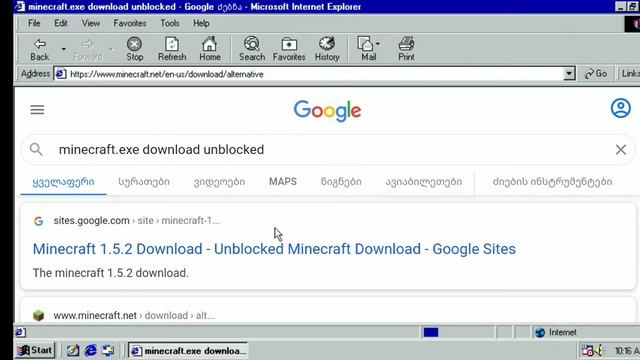The height and width of the screenshot is (360, 640).
Task: Launch Internet Explorer from quick launch
Action: (x=91, y=350)
